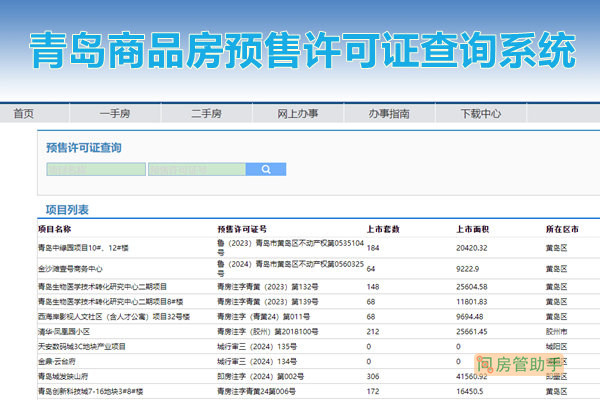600x400 pixels.
Task: Click the 城阳区 district cell
Action: click(556, 346)
